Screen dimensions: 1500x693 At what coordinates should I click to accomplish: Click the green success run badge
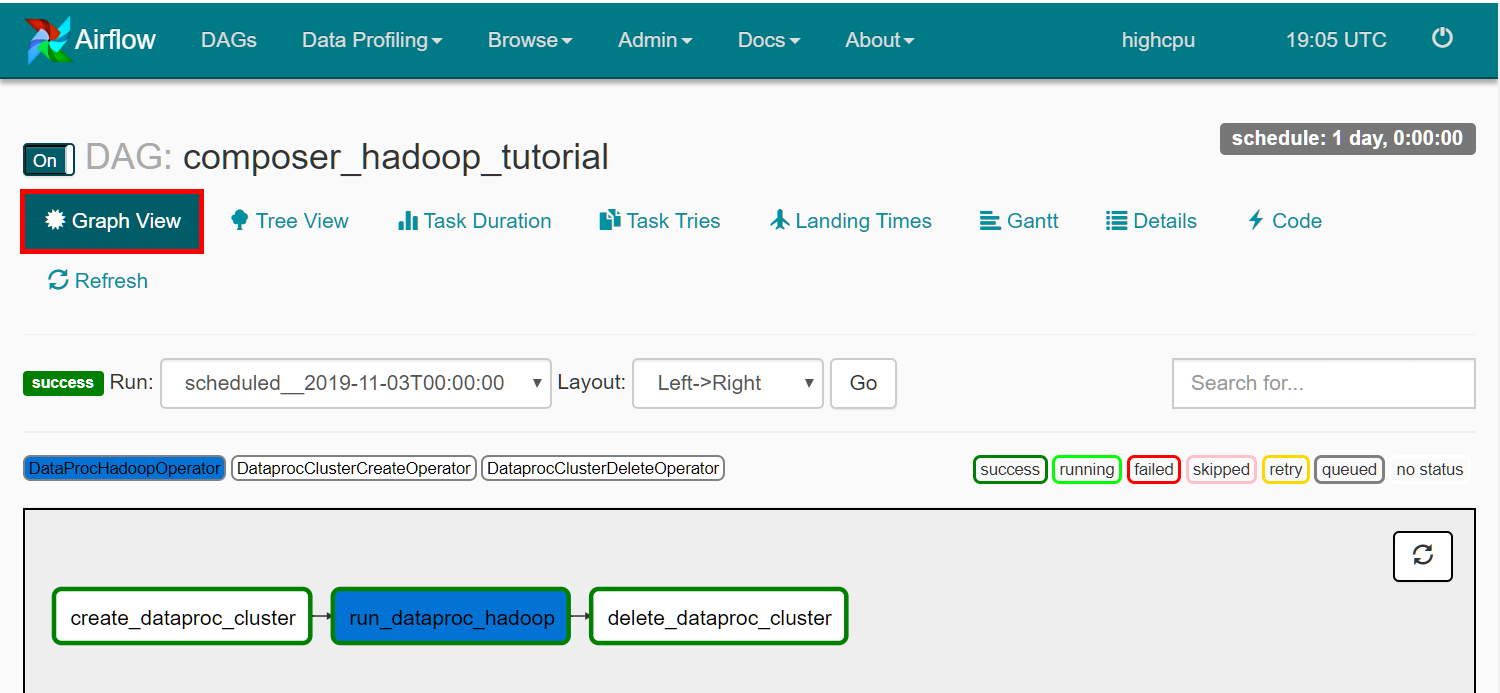[x=63, y=383]
